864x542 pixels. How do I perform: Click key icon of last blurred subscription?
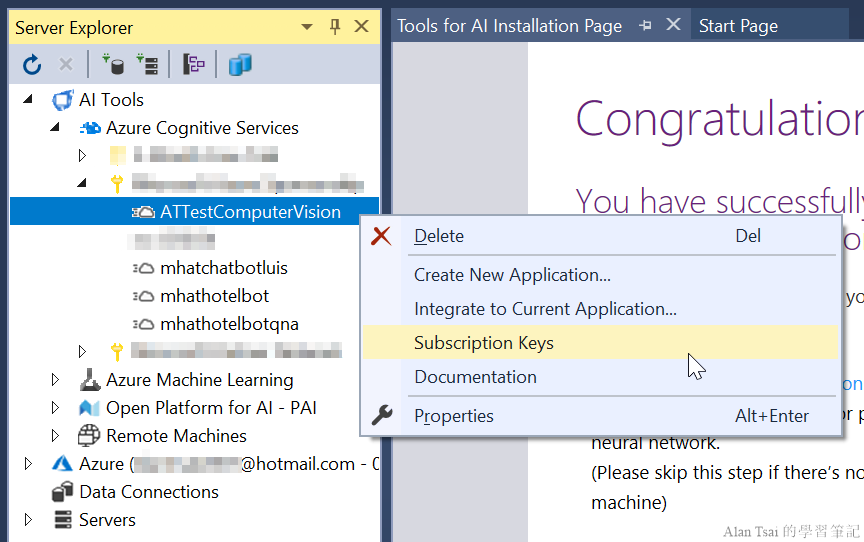(116, 351)
